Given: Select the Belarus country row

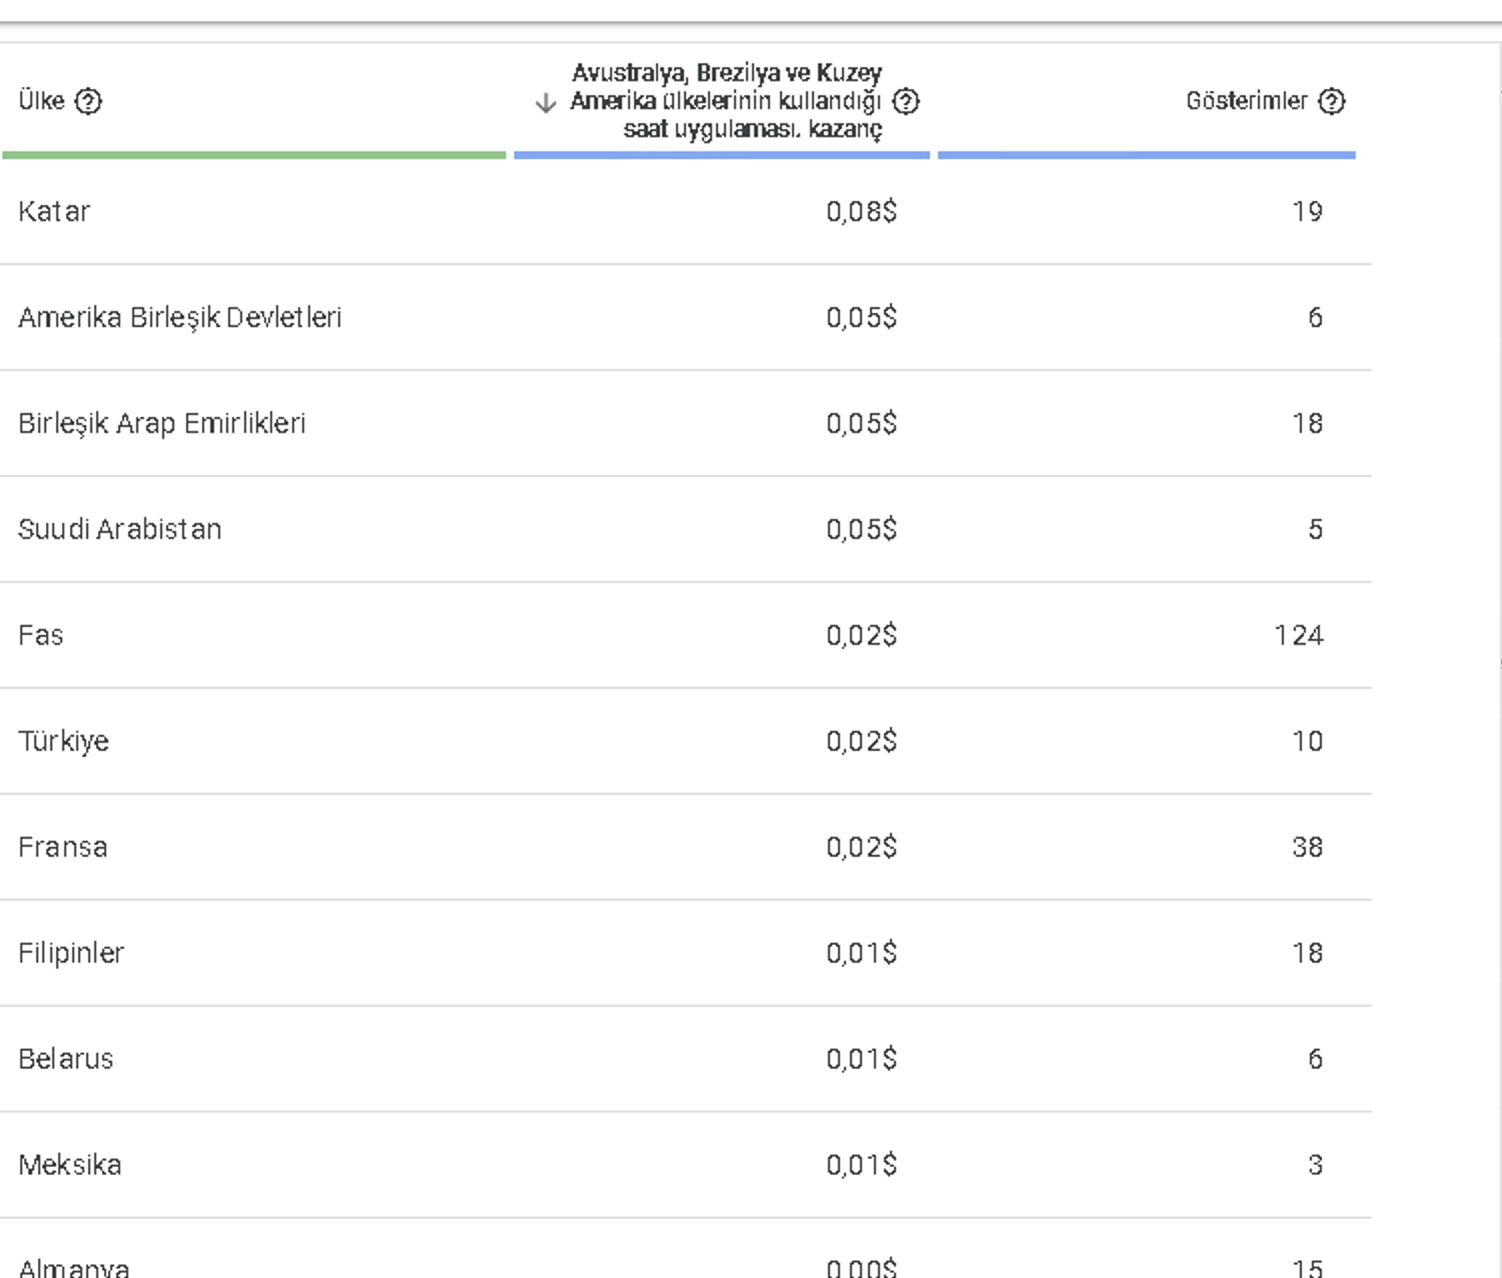Looking at the screenshot, I should pos(685,1060).
